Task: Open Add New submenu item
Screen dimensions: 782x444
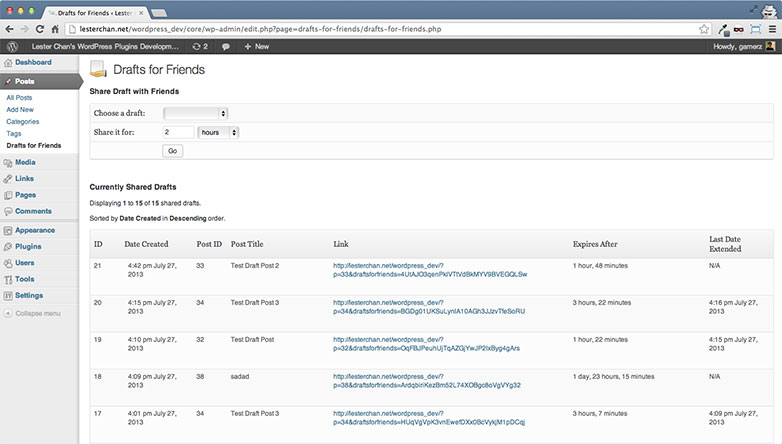Action: 20,110
